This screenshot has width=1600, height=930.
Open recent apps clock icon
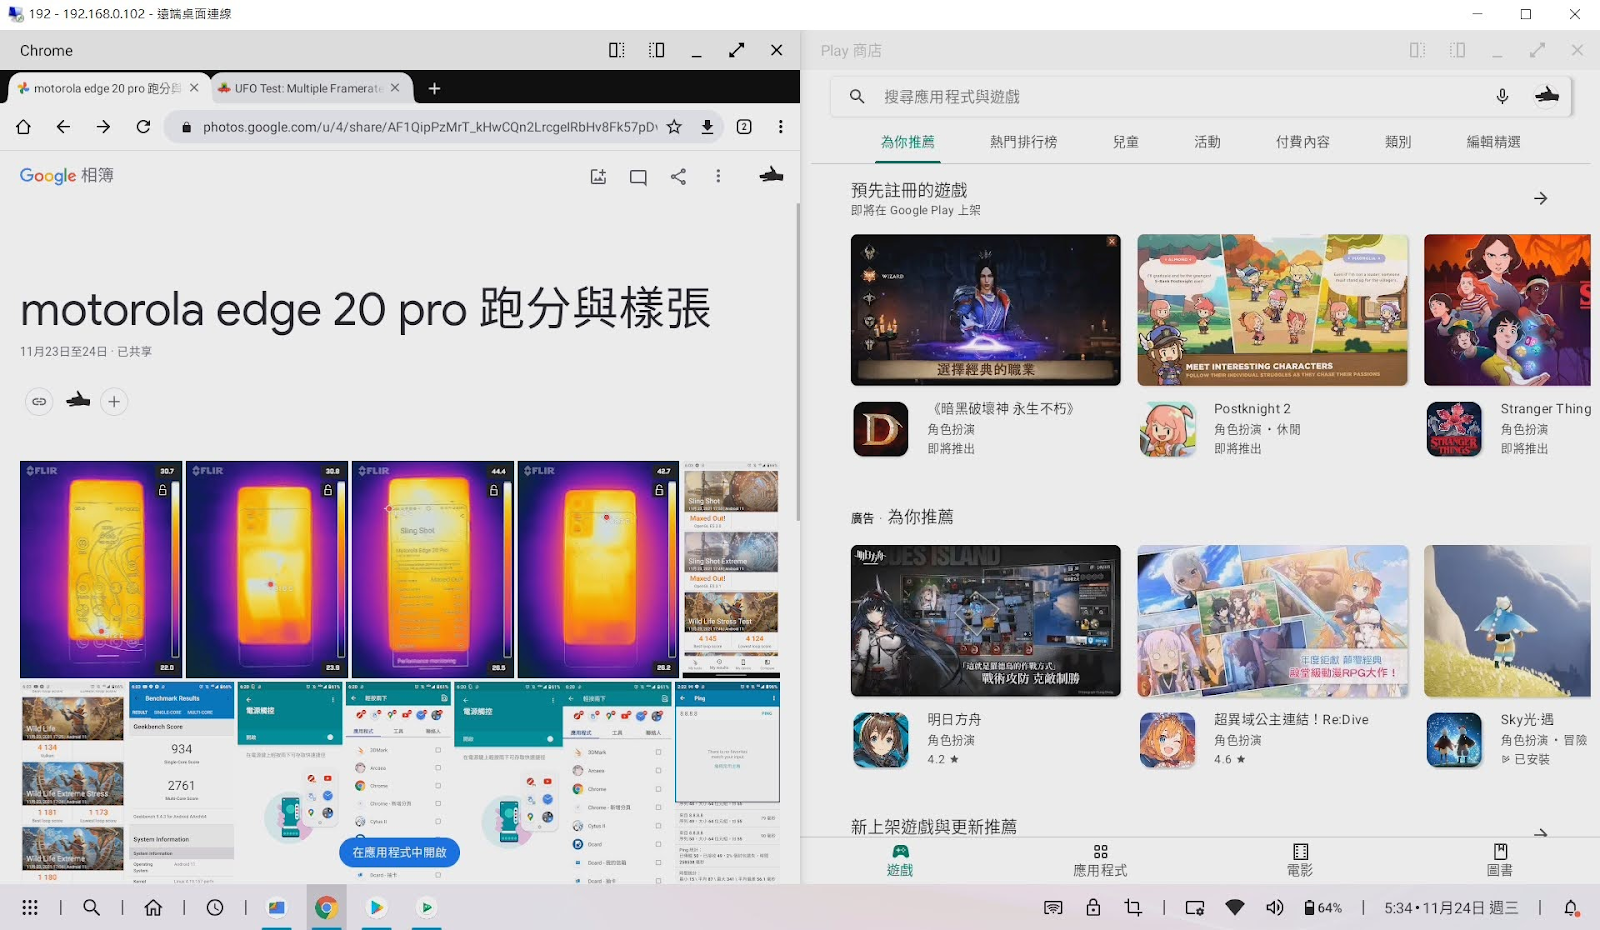click(215, 908)
